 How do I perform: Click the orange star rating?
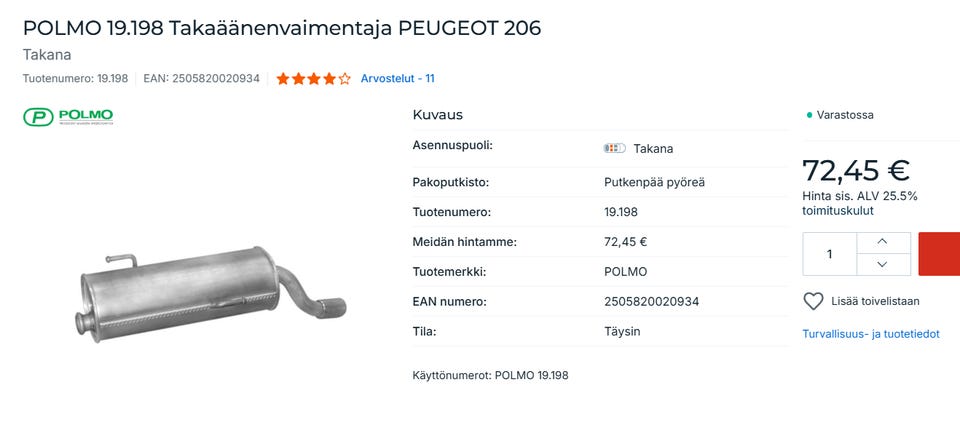(313, 78)
